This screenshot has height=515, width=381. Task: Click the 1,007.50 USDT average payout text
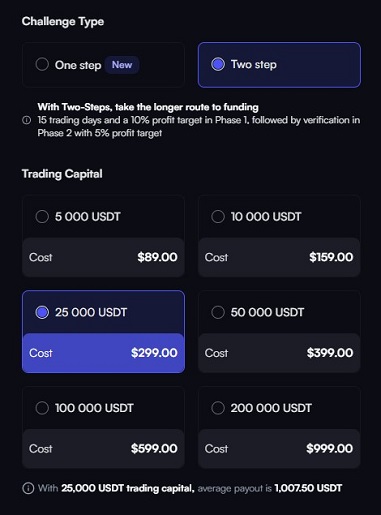click(308, 488)
